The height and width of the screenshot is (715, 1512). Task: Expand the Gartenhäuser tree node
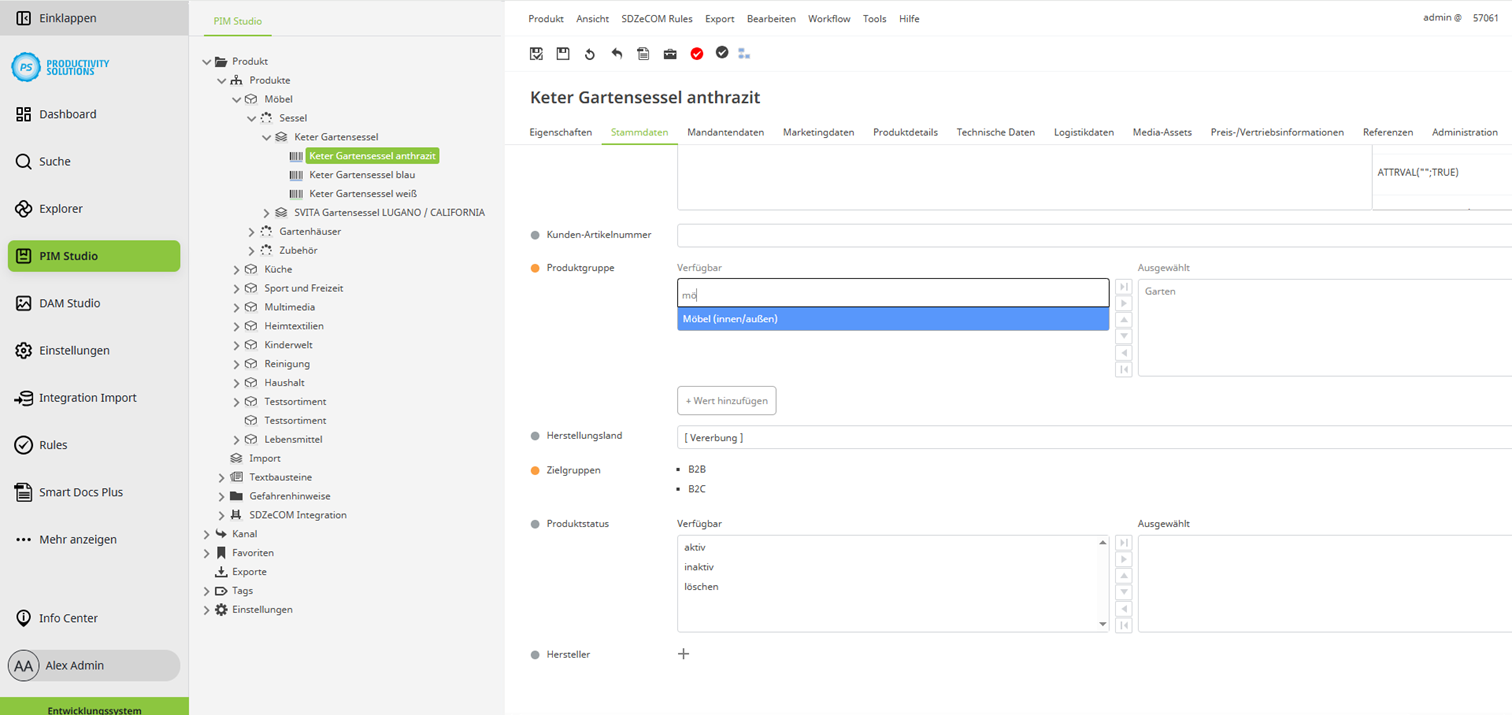(252, 232)
